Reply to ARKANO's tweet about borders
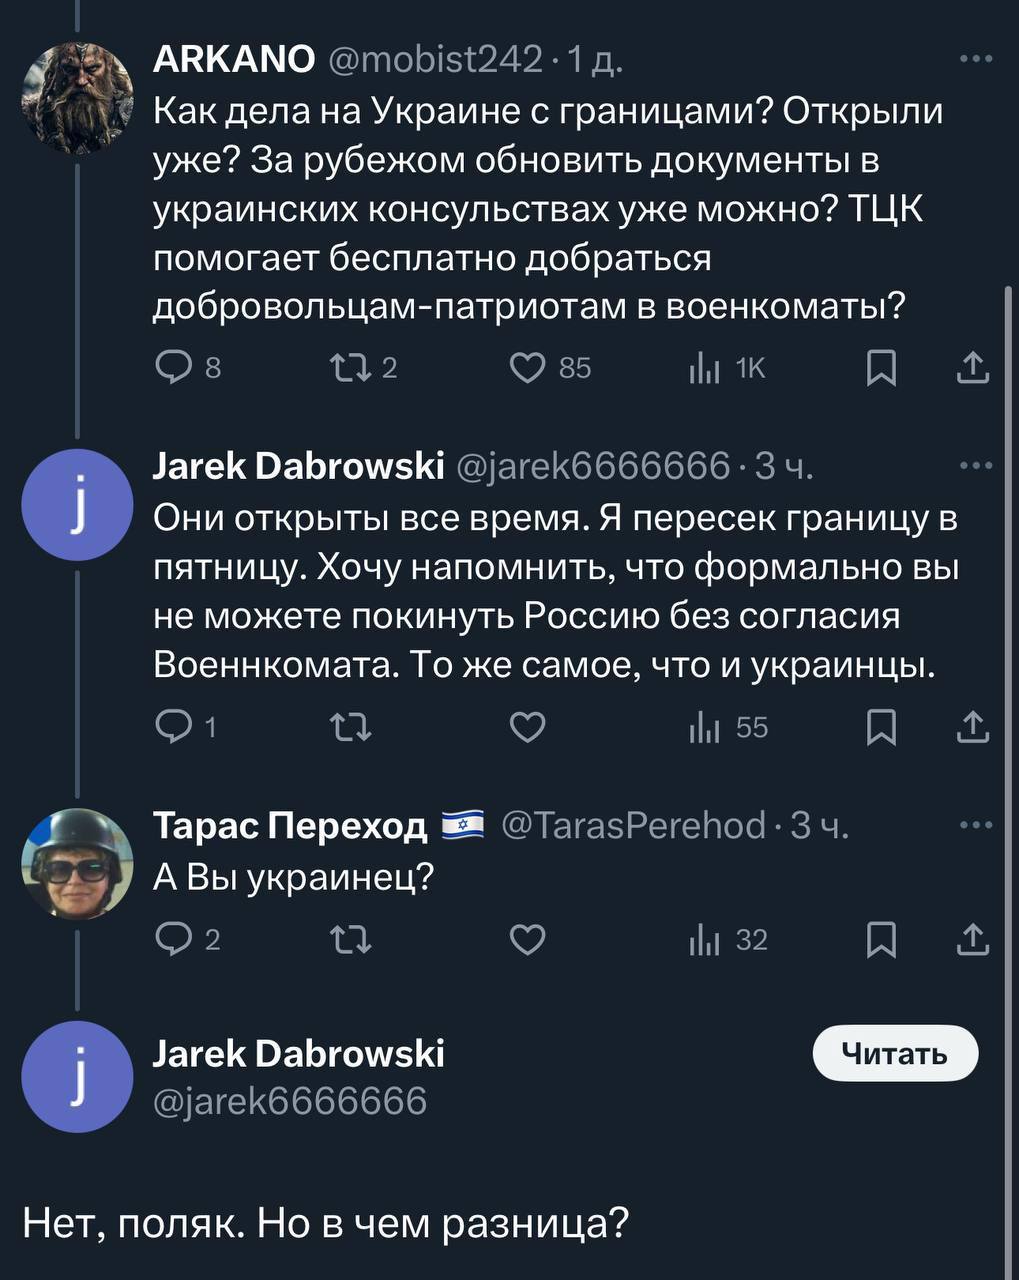This screenshot has height=1280, width=1019. pyautogui.click(x=172, y=369)
